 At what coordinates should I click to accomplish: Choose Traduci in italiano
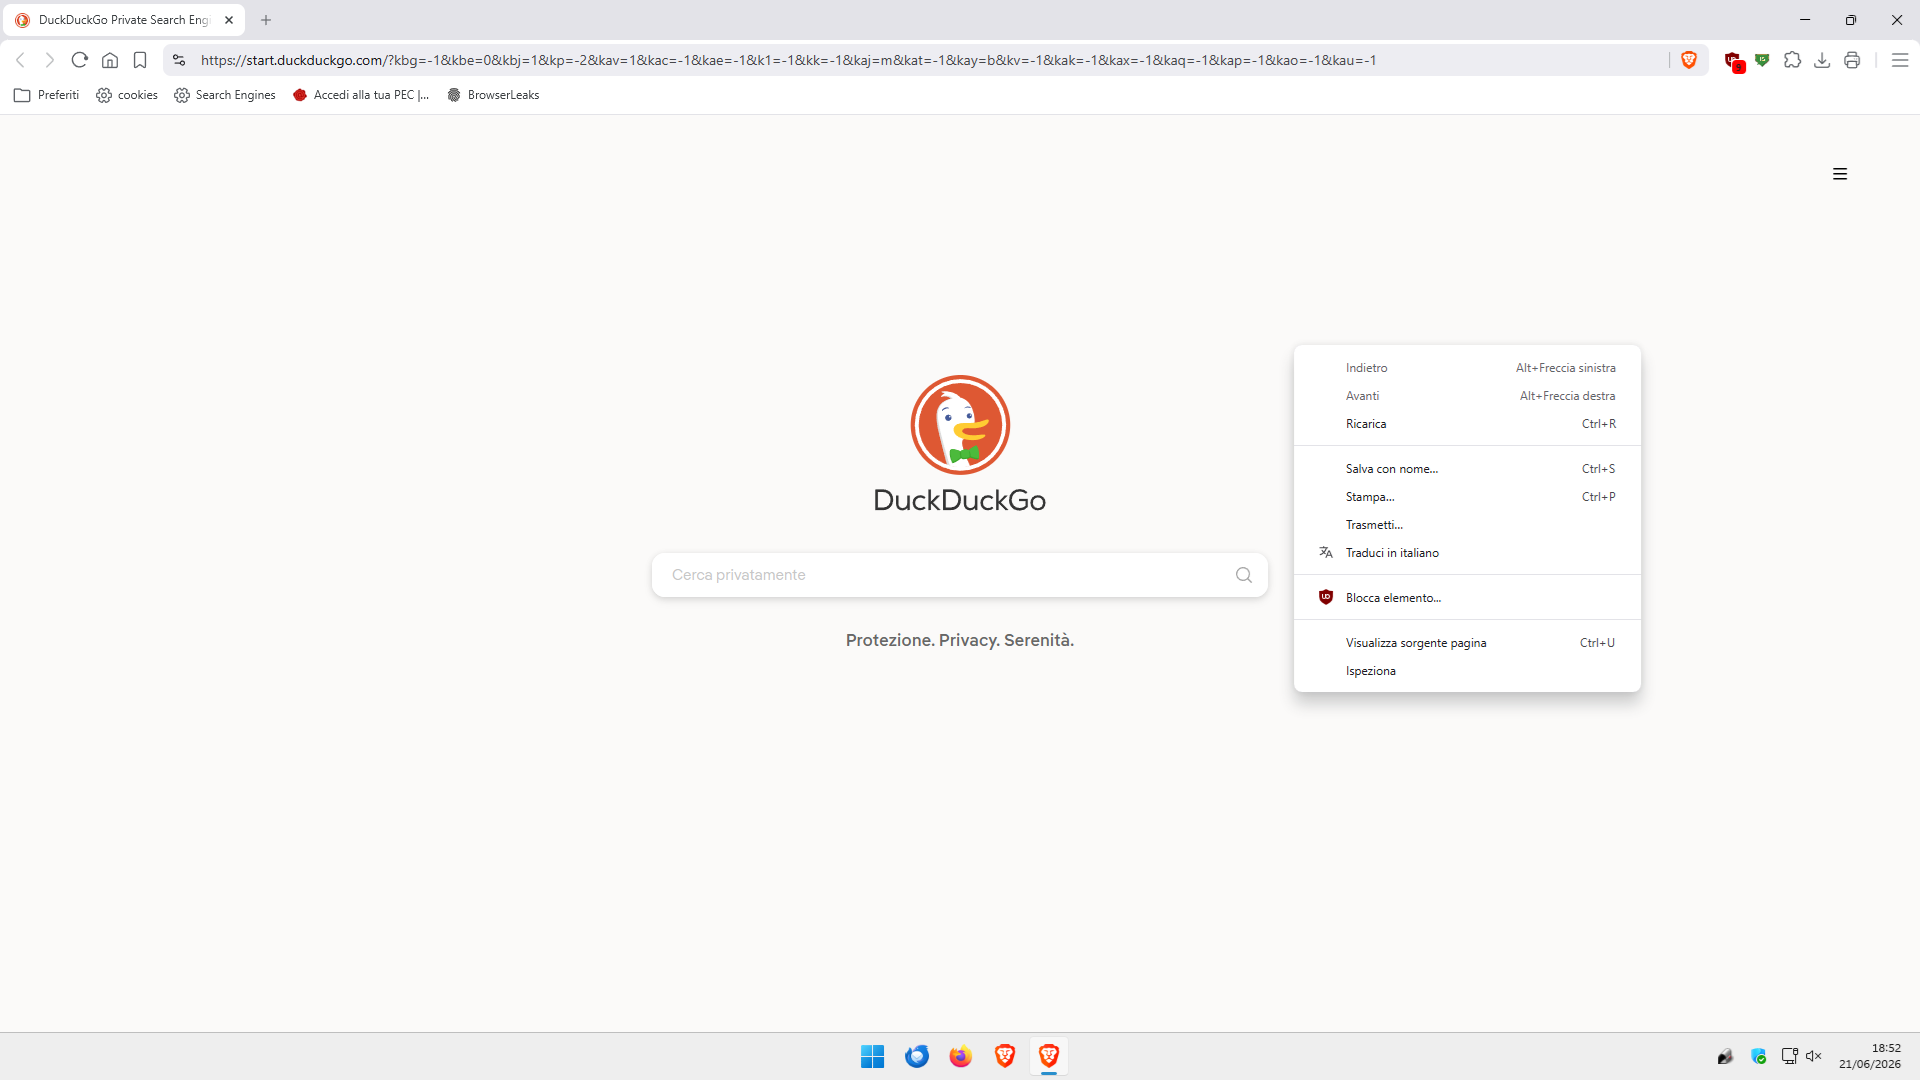pos(1467,553)
